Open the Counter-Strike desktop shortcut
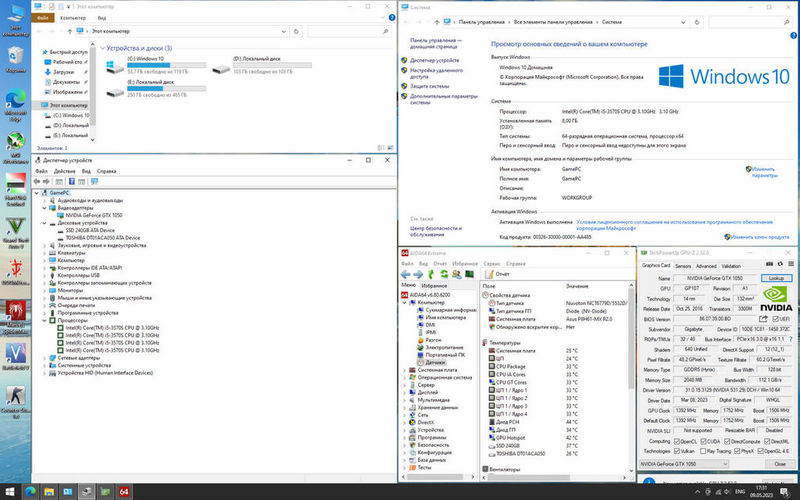Screen dimensions: 800x500 point(16,402)
